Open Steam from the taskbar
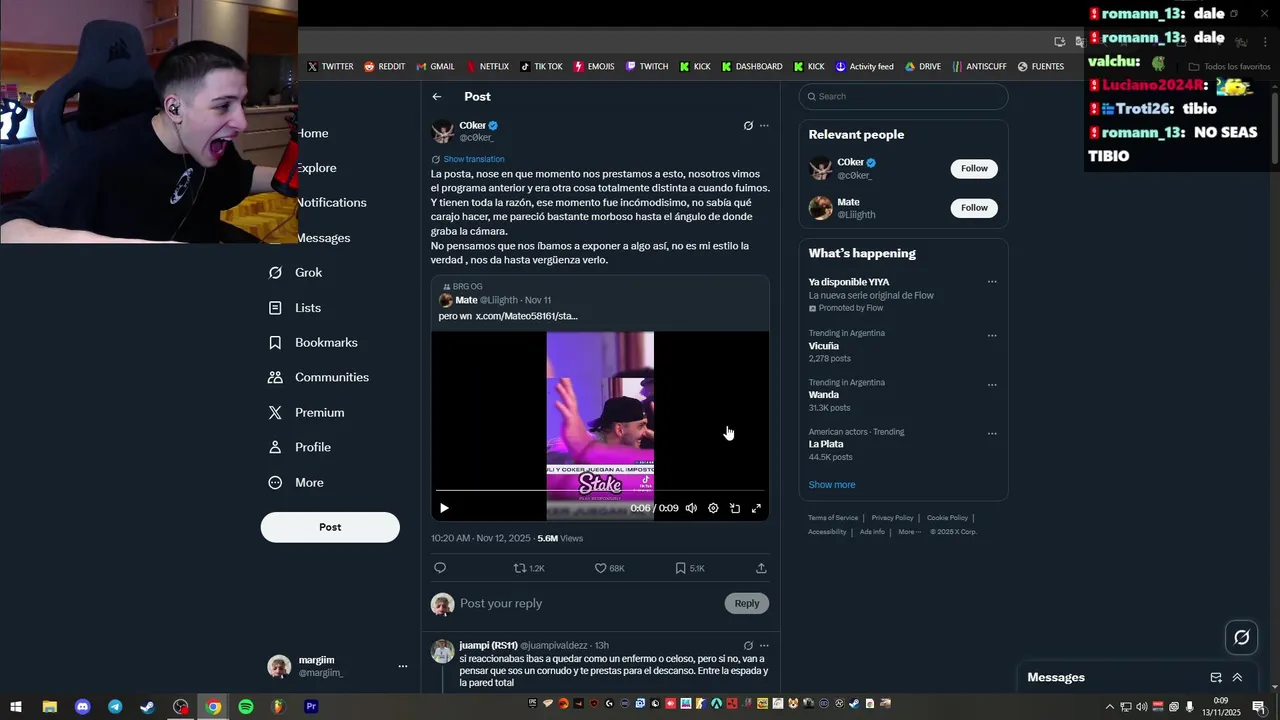Viewport: 1280px width, 720px height. (x=148, y=707)
